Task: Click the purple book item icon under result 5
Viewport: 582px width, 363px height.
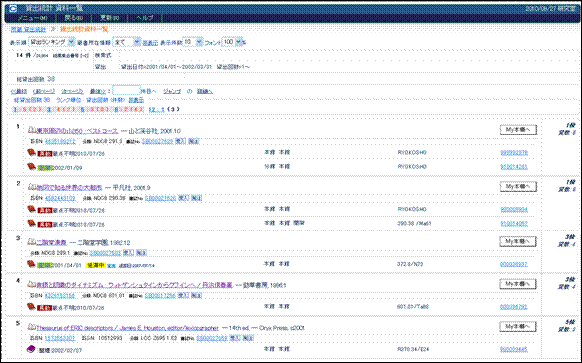Action: coord(32,349)
